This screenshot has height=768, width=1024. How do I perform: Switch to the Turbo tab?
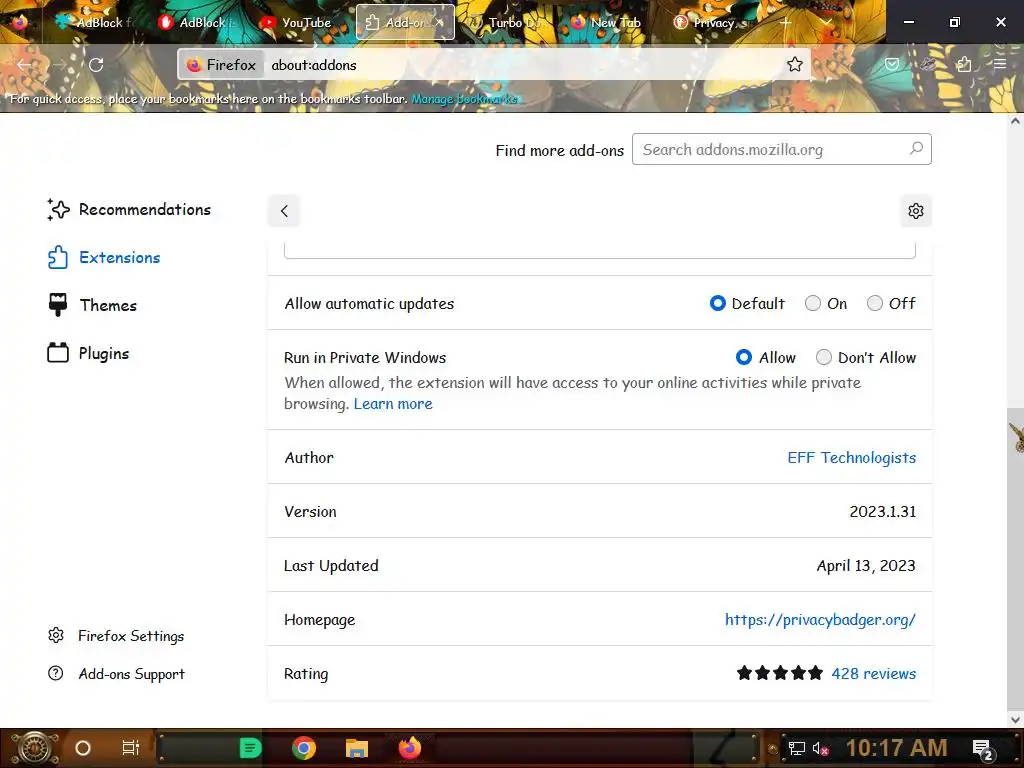[506, 22]
